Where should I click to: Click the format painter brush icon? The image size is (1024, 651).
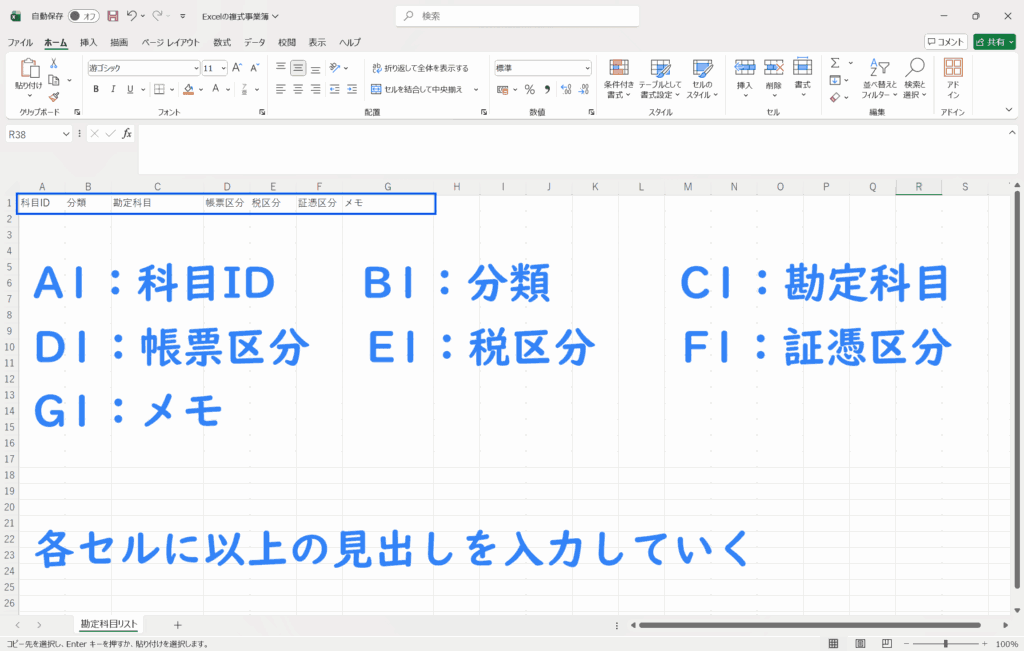(54, 97)
